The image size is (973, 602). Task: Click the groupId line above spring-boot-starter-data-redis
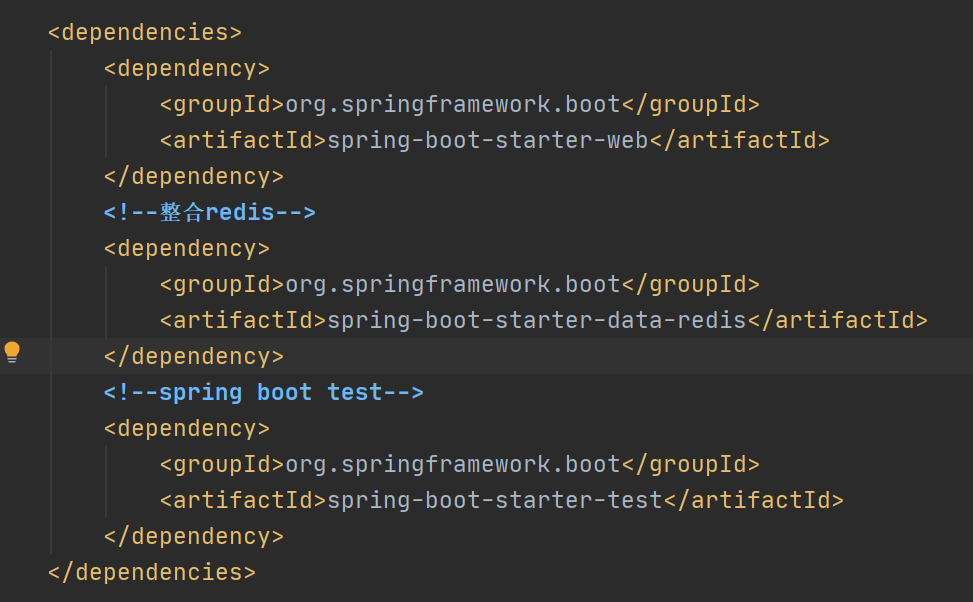click(x=460, y=284)
